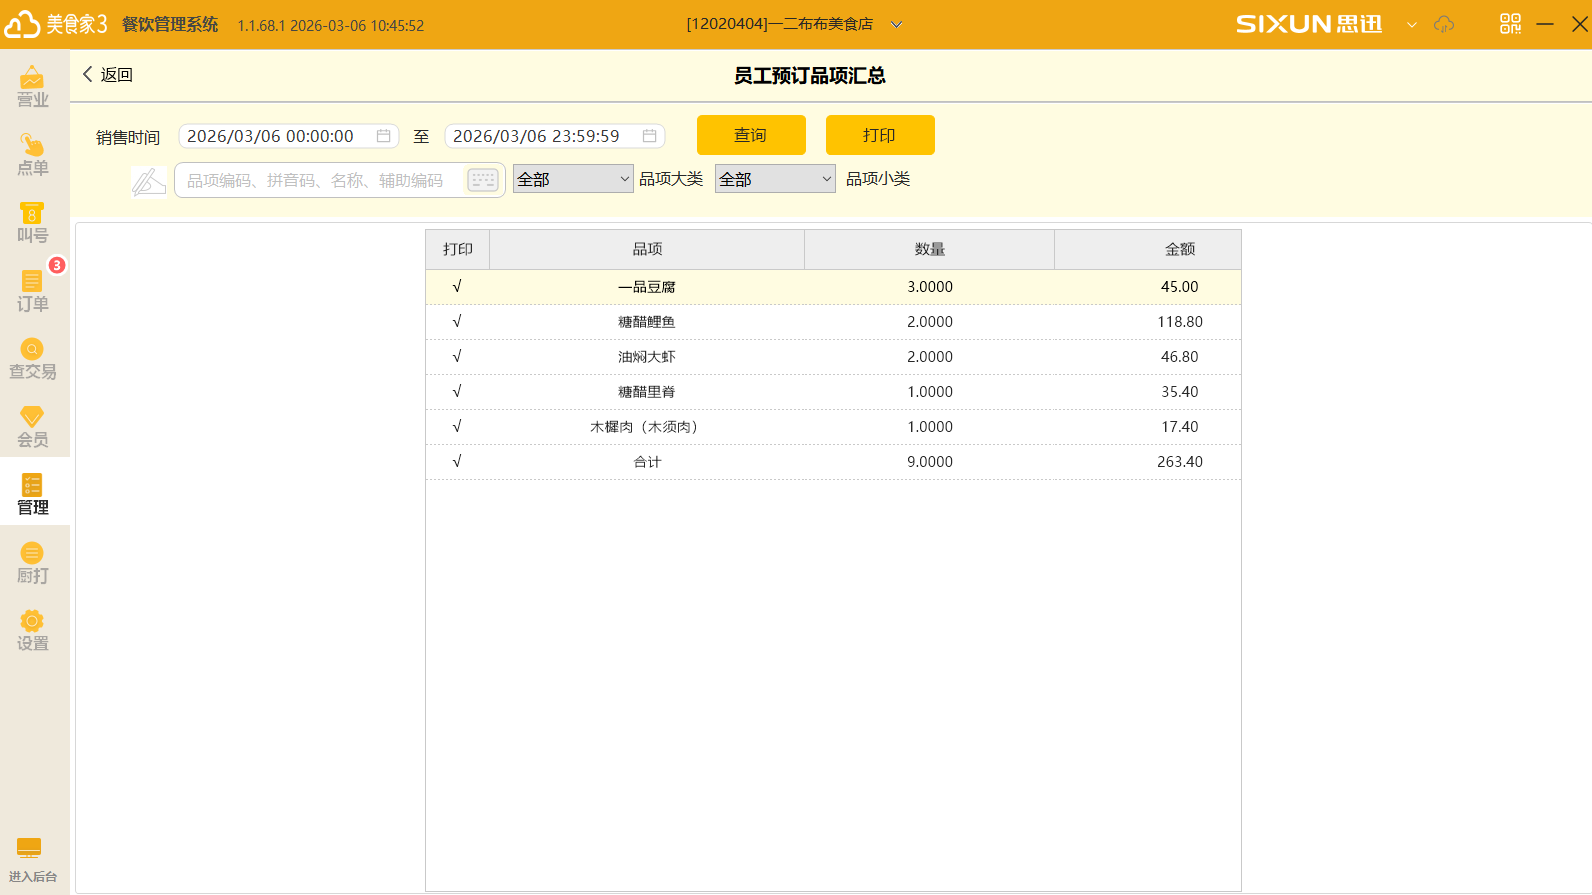Click the item code search input field
Image resolution: width=1592 pixels, height=895 pixels.
pyautogui.click(x=320, y=180)
